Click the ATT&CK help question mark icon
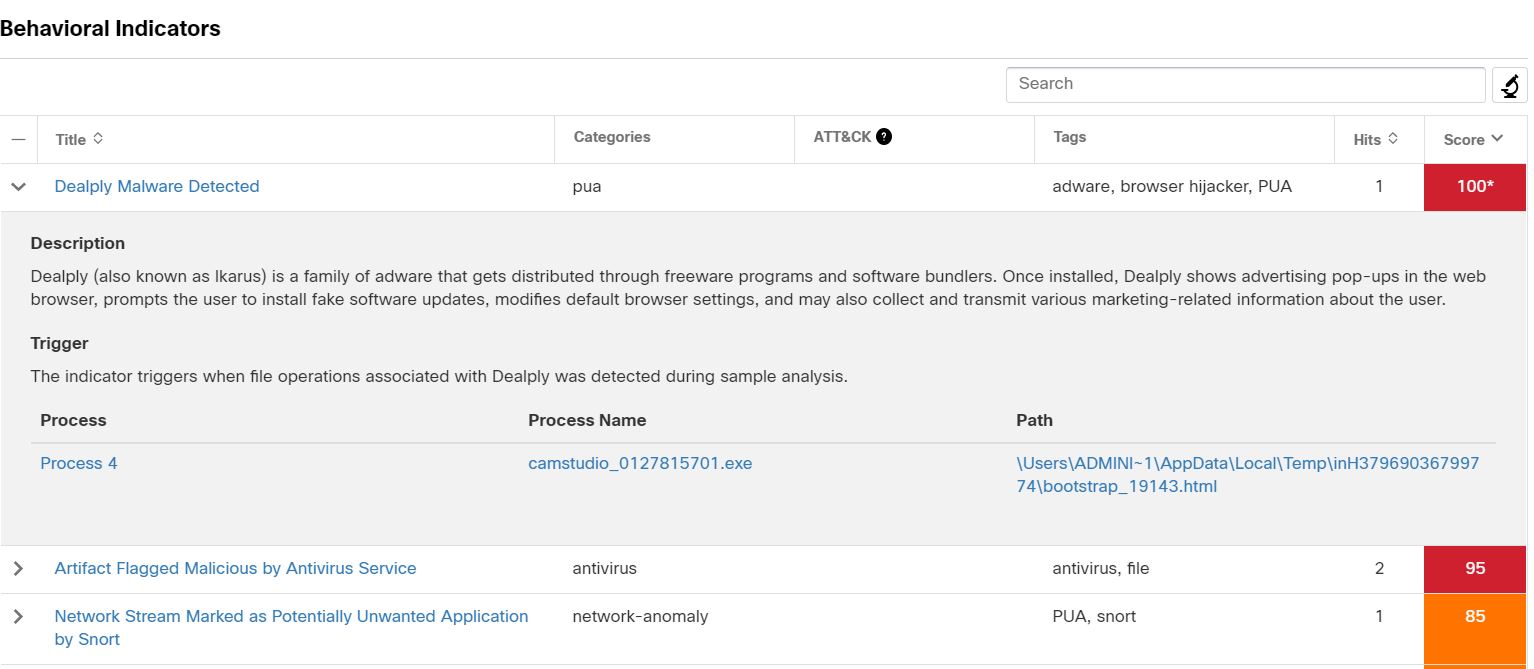1534x669 pixels. pyautogui.click(x=884, y=137)
